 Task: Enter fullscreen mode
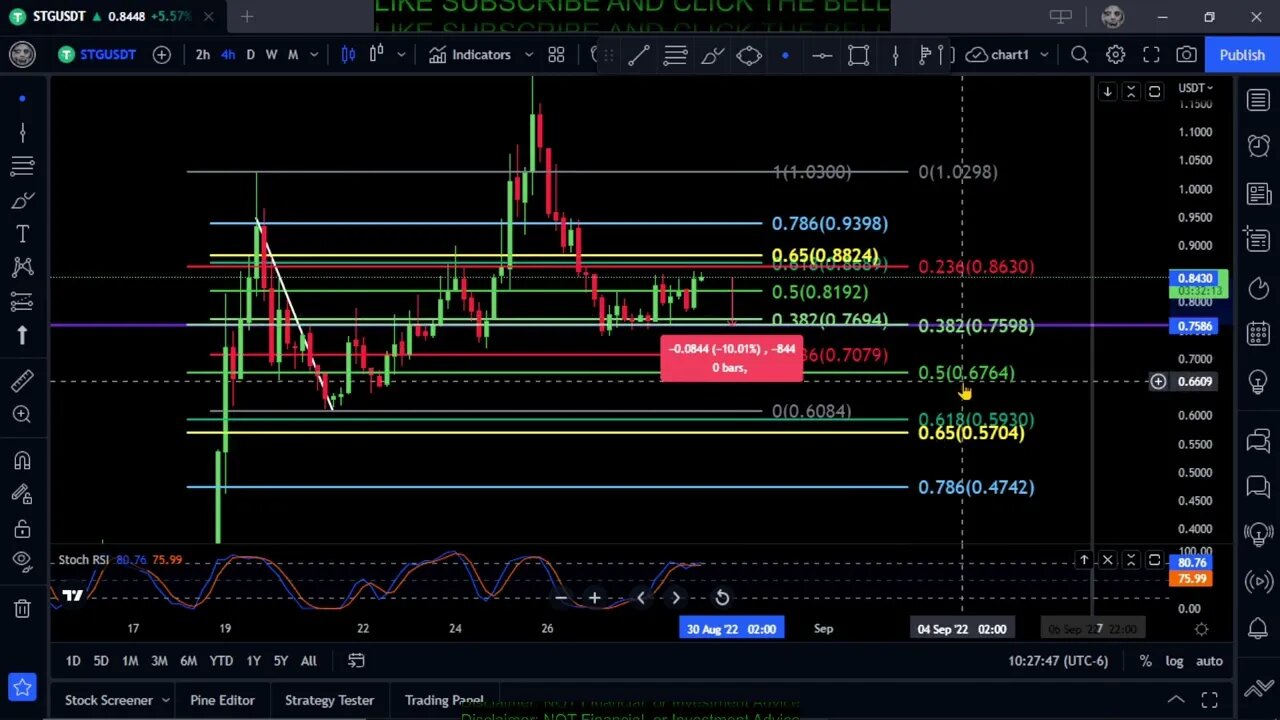pos(1151,55)
